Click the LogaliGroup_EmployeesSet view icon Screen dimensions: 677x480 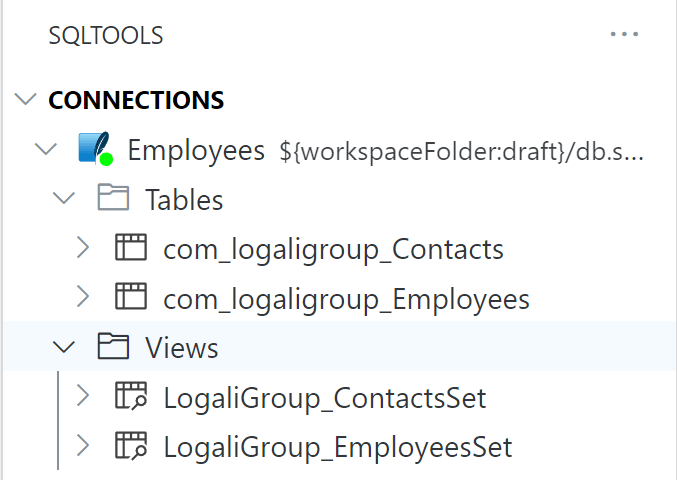click(131, 445)
